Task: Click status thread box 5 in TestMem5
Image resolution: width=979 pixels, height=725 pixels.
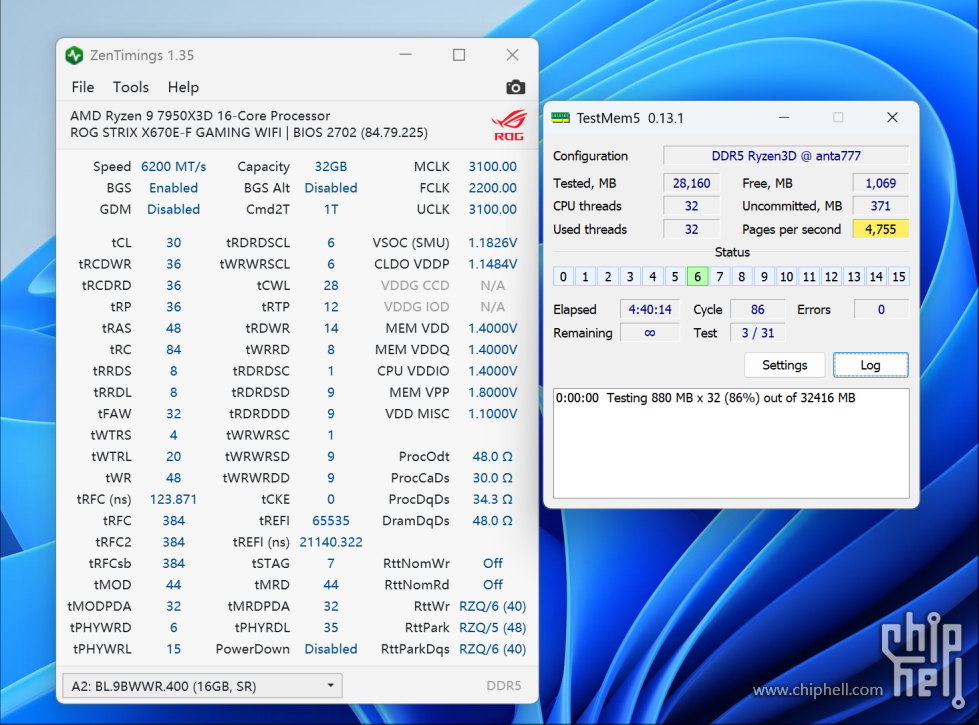Action: click(674, 277)
